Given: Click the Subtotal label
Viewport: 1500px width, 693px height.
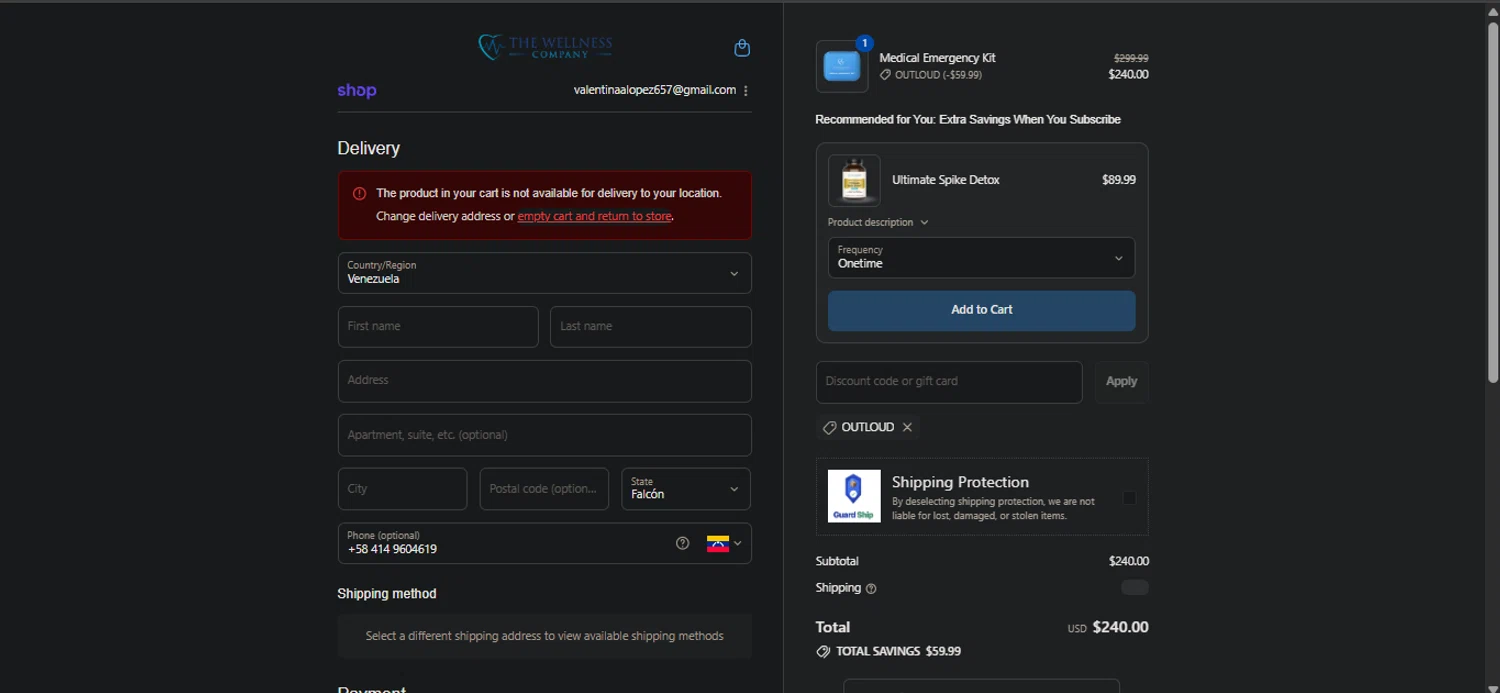Looking at the screenshot, I should 837,561.
